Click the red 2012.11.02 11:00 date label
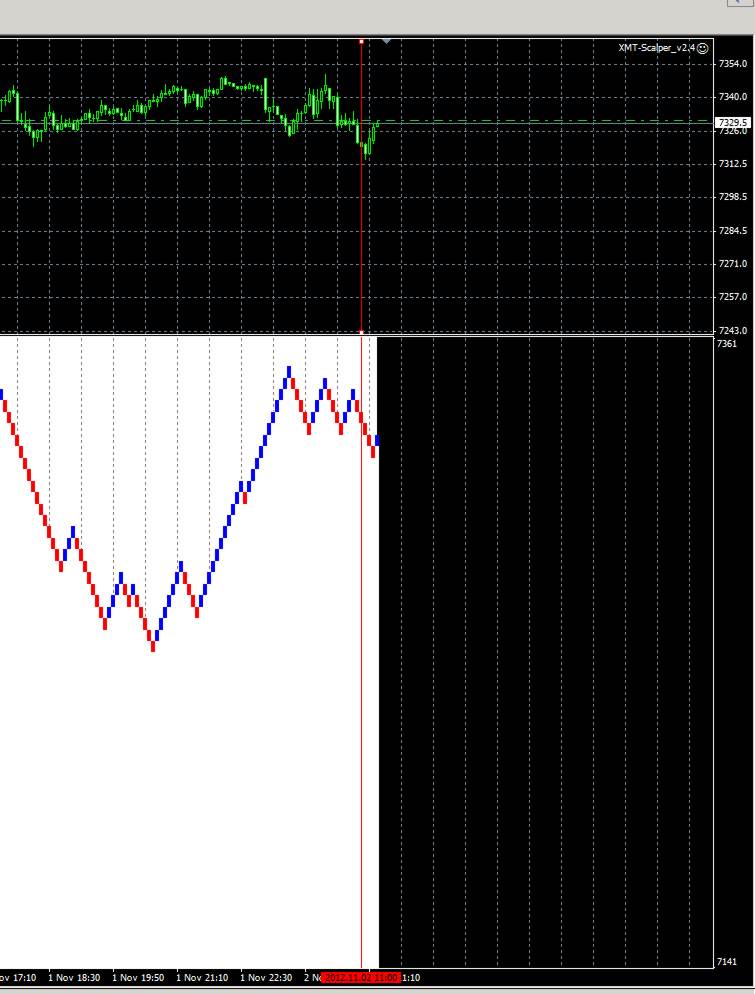 (x=361, y=978)
